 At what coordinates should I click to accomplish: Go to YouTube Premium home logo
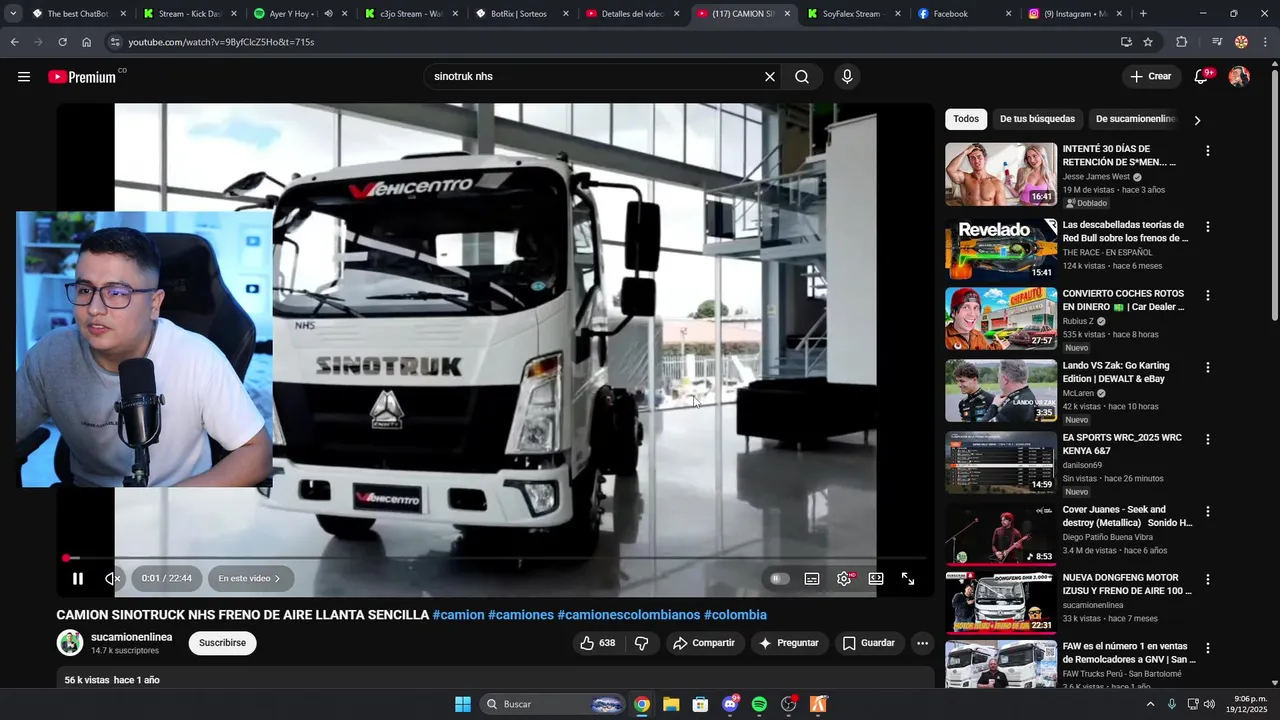tap(82, 77)
